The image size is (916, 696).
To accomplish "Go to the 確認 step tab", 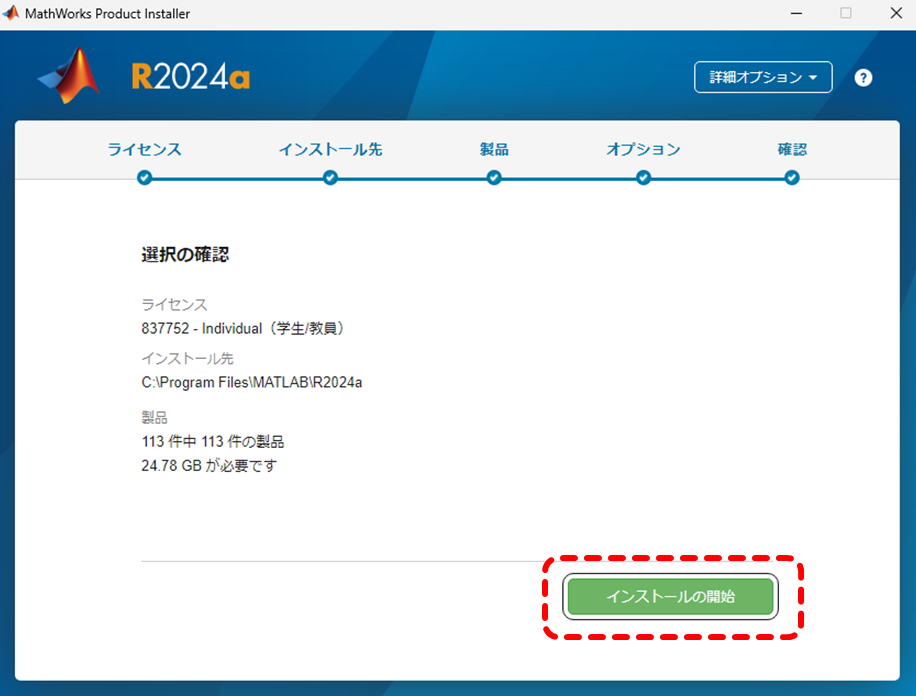I will (x=792, y=150).
